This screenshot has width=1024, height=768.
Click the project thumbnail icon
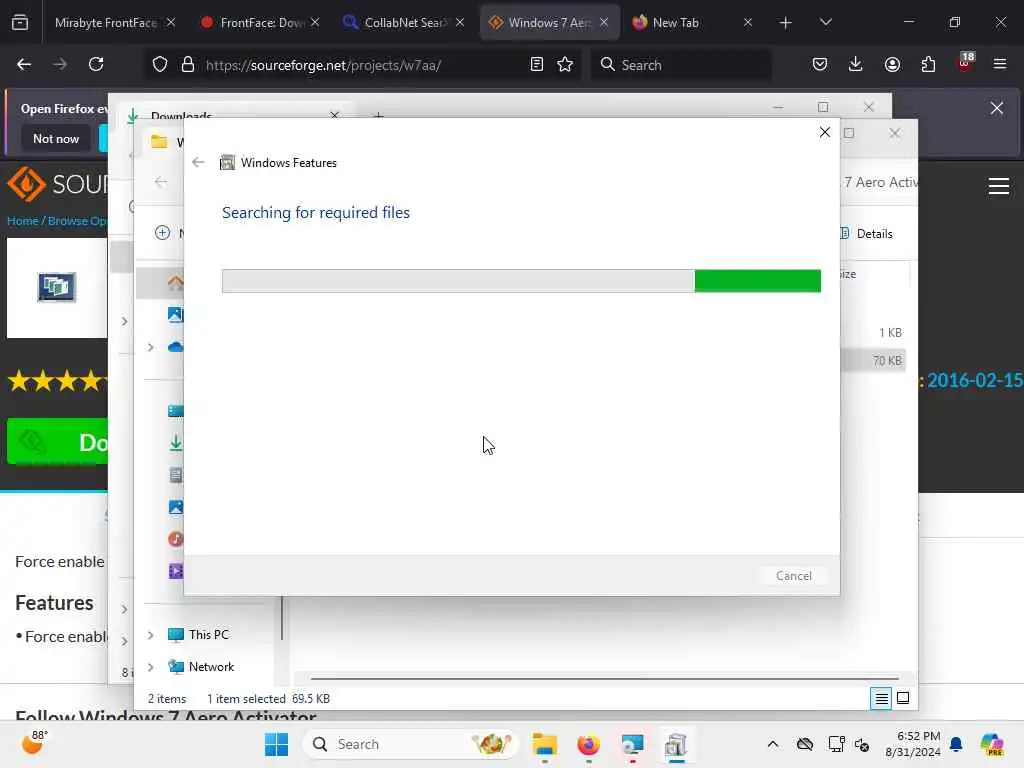click(57, 287)
